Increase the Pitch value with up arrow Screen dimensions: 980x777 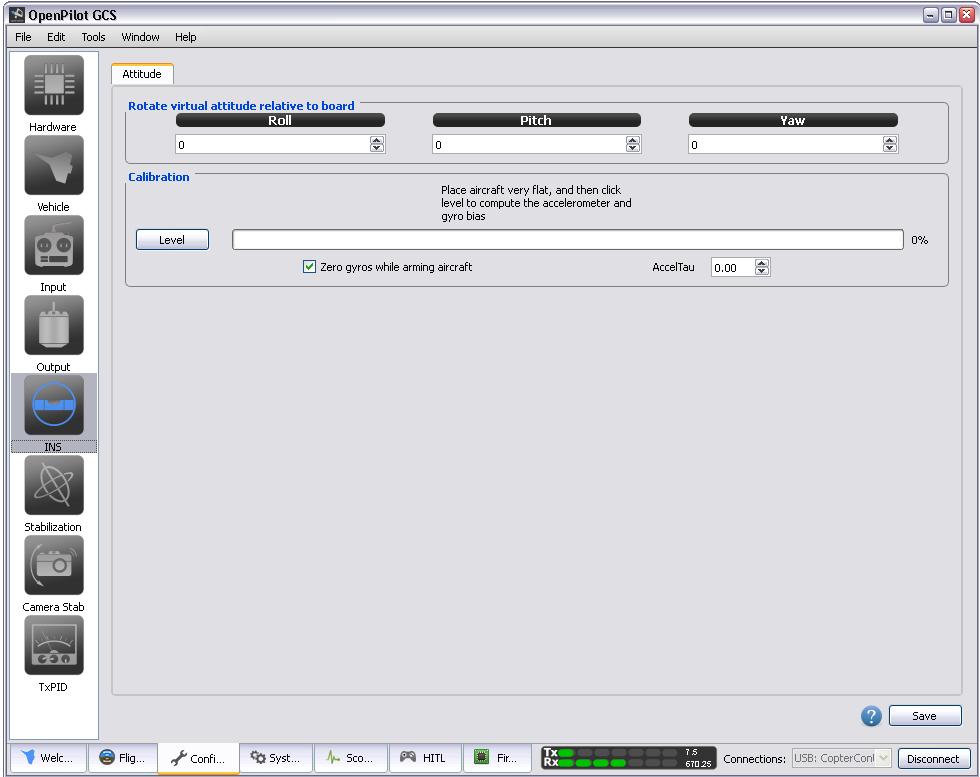click(x=633, y=141)
